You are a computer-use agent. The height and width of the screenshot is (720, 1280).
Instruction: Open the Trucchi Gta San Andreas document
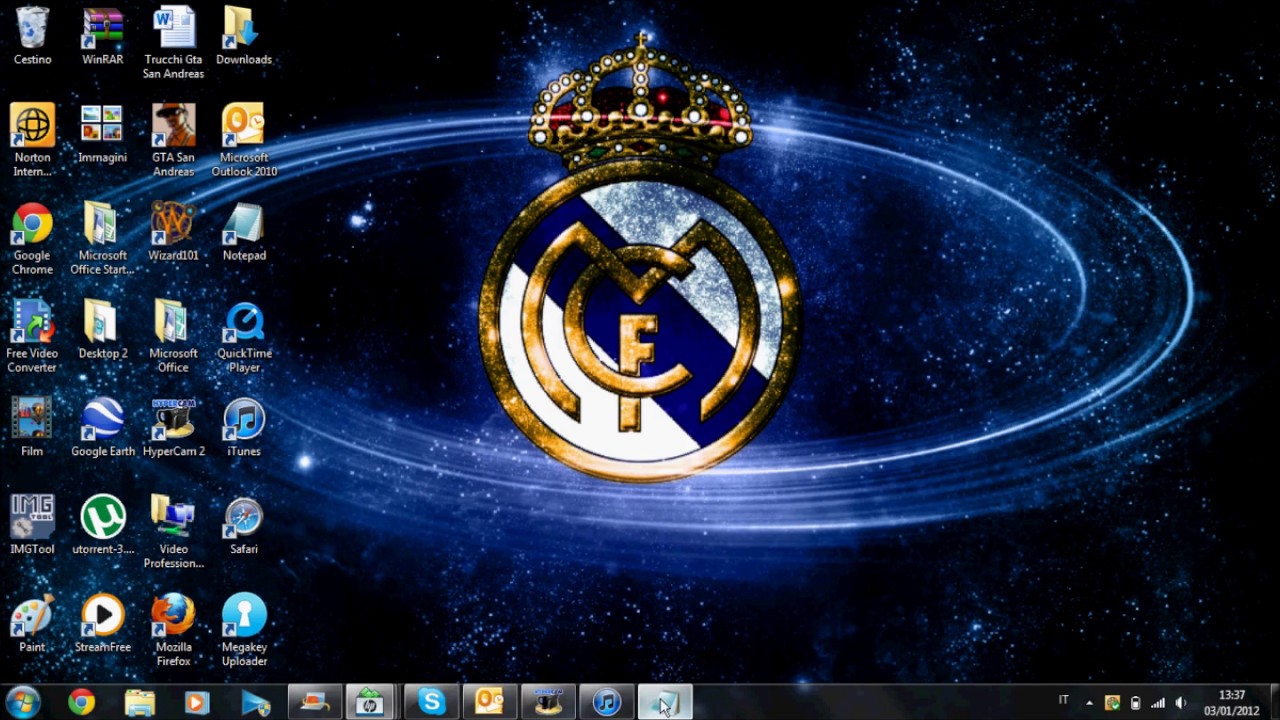pyautogui.click(x=173, y=43)
